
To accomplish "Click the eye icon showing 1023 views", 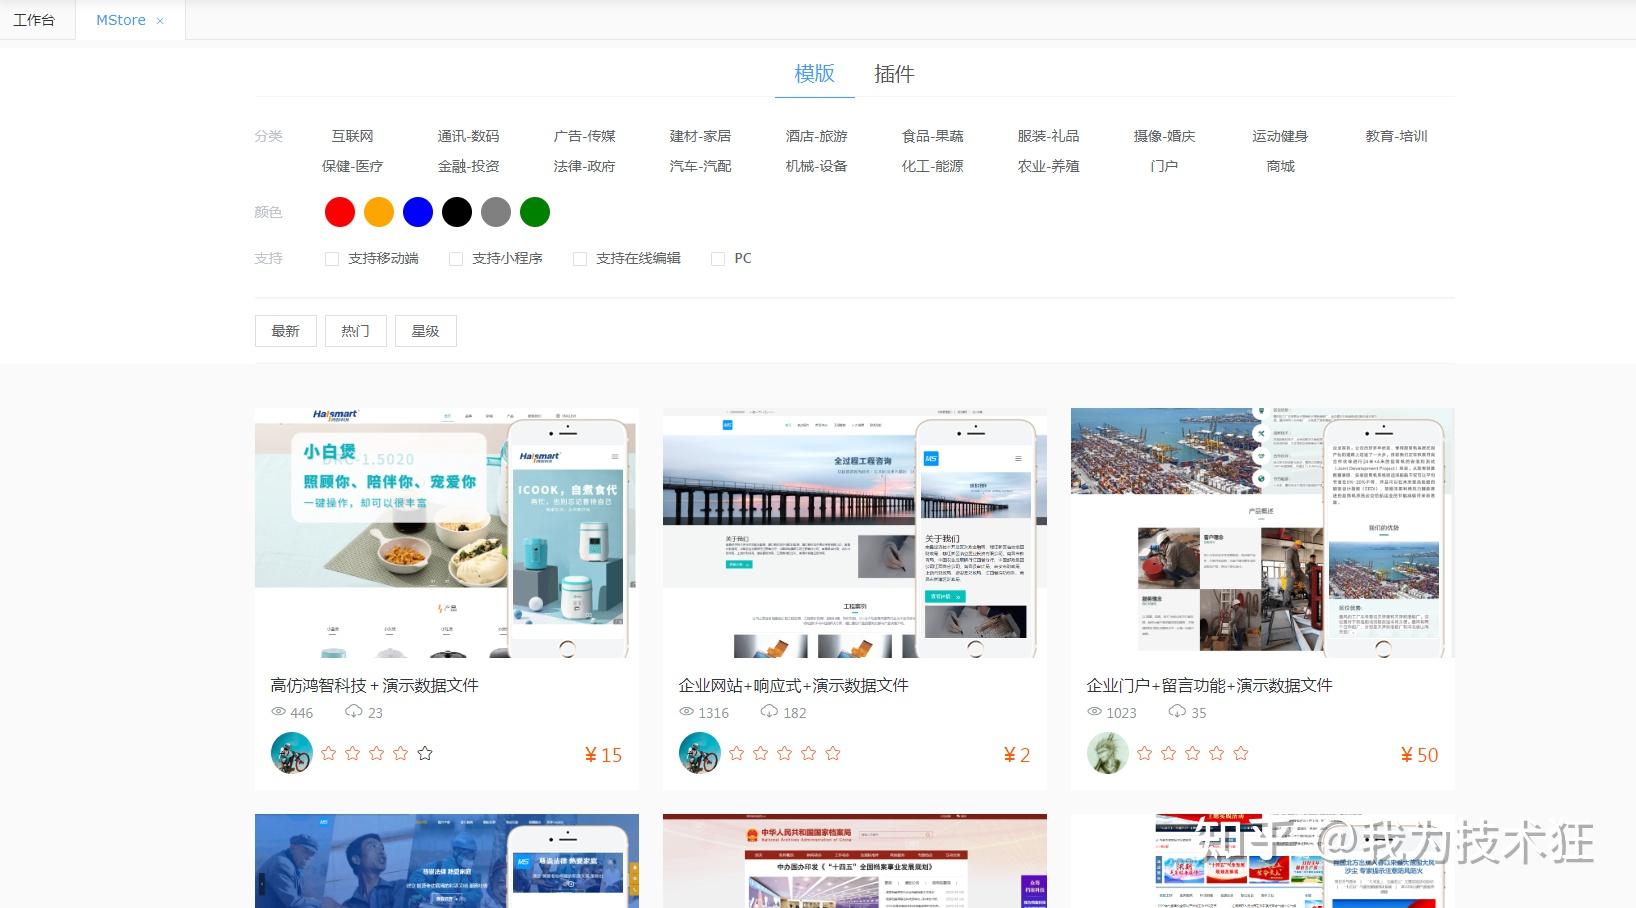I will (1094, 711).
